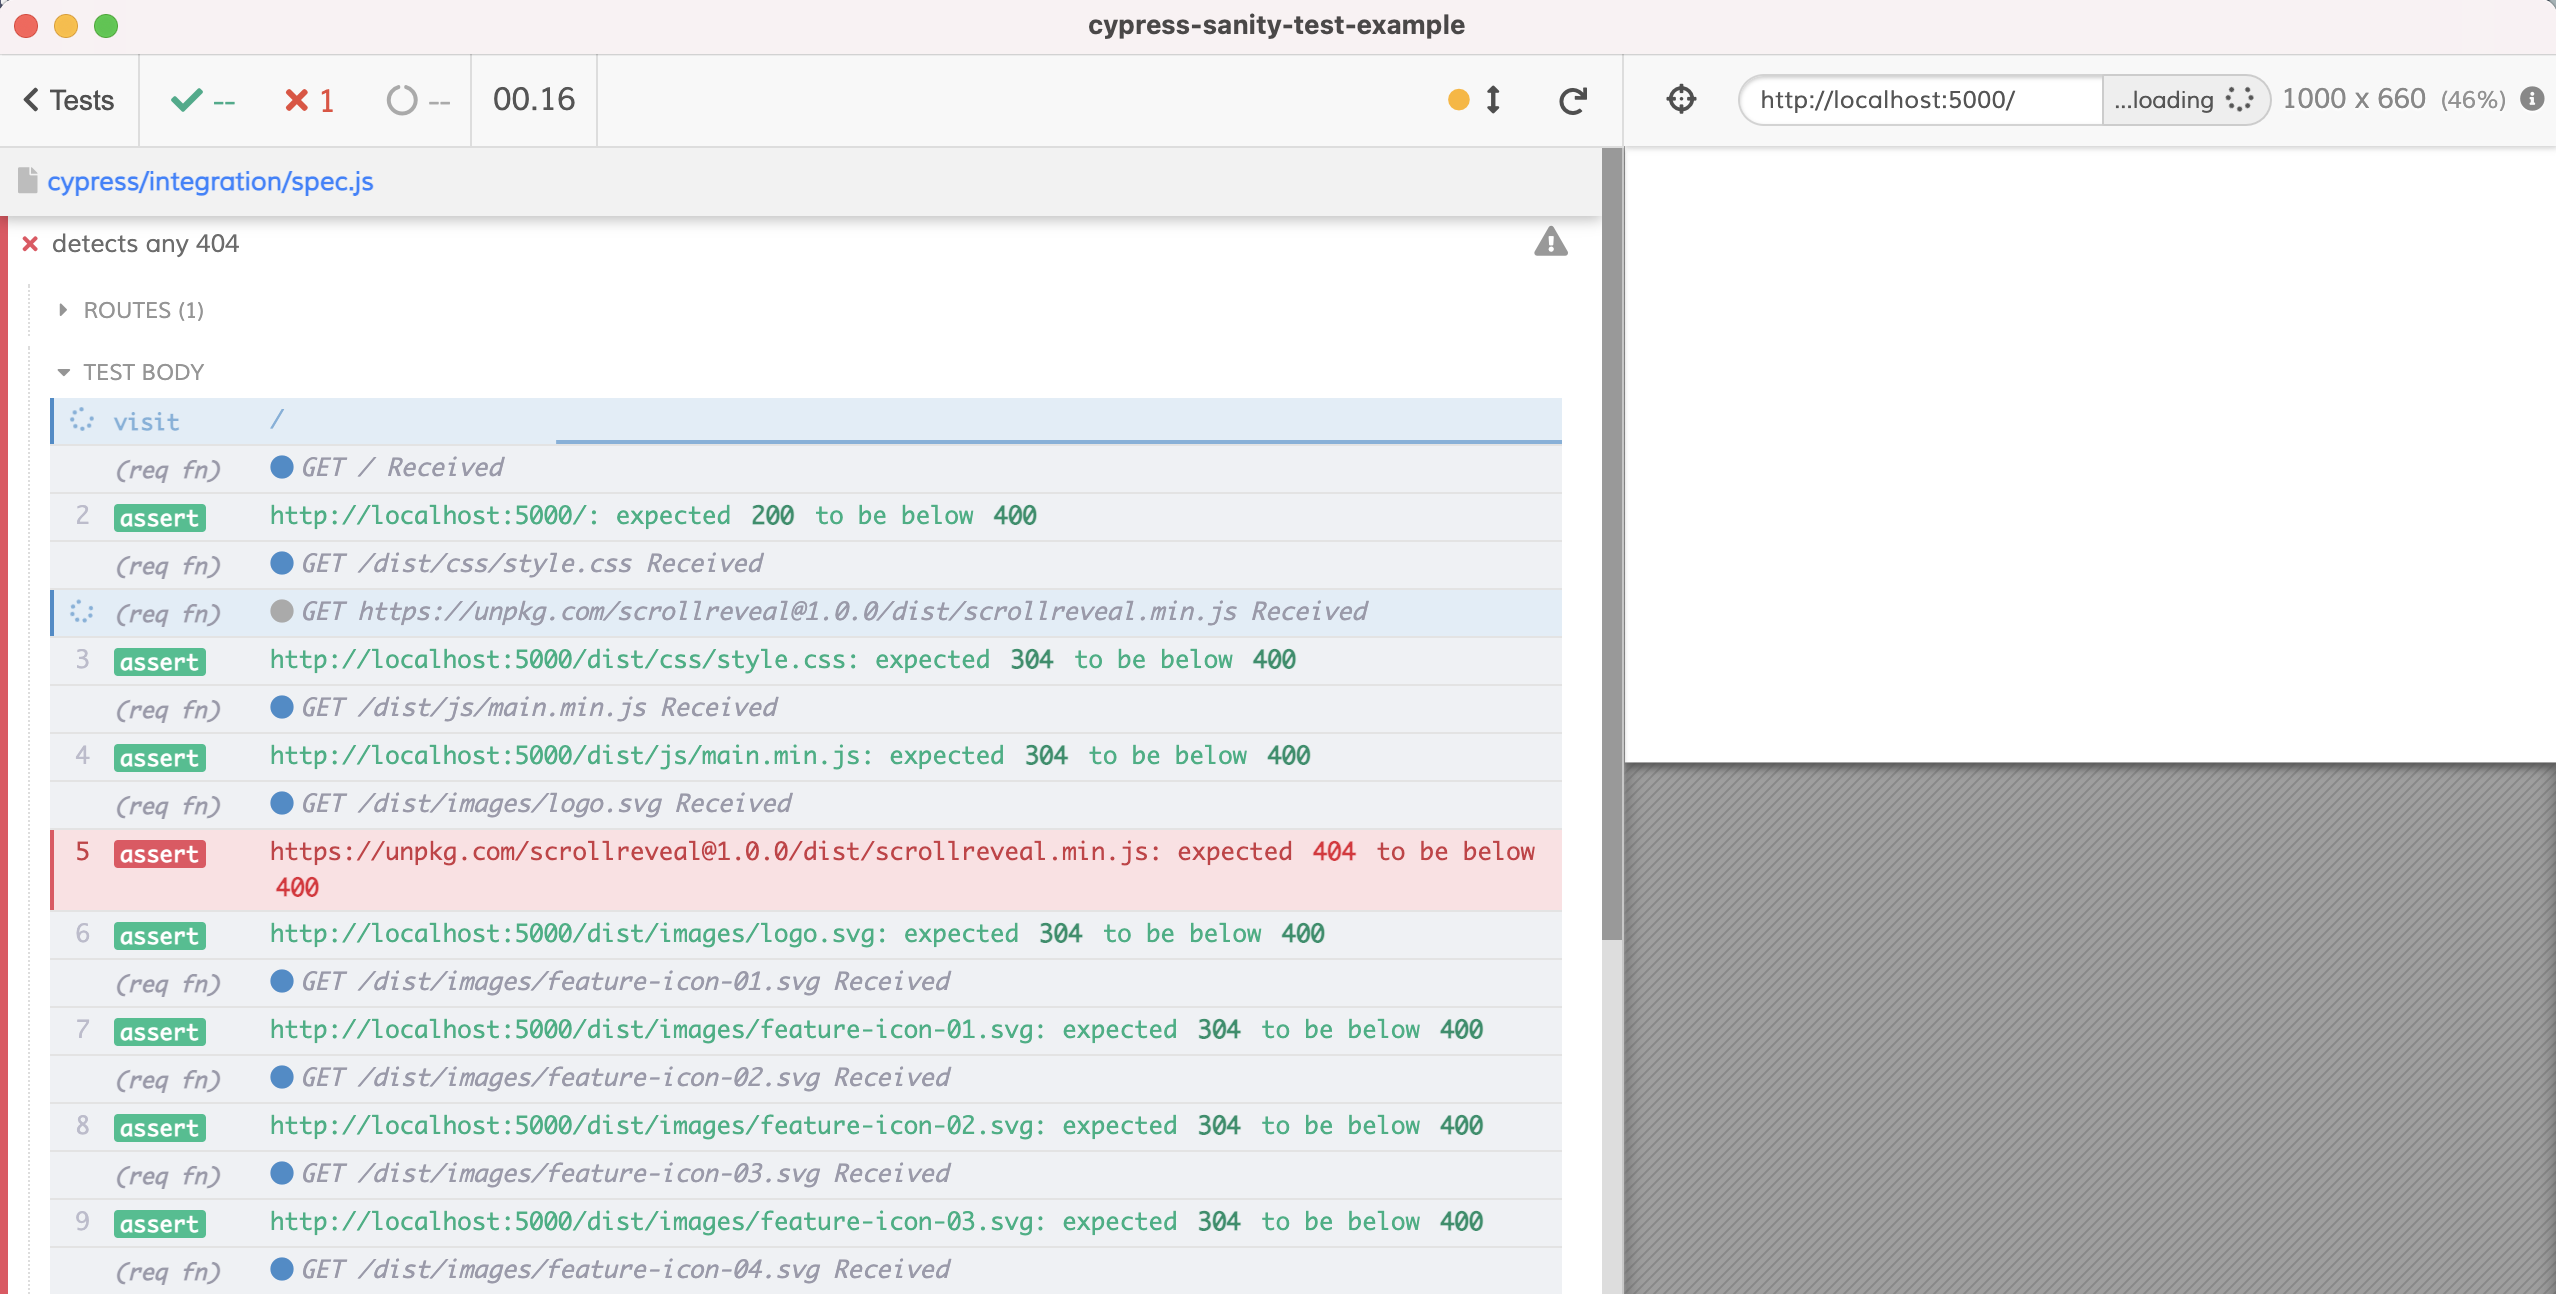The width and height of the screenshot is (2556, 1294).
Task: Click GET feature-icon-04.svg Received row
Action: [x=806, y=1270]
